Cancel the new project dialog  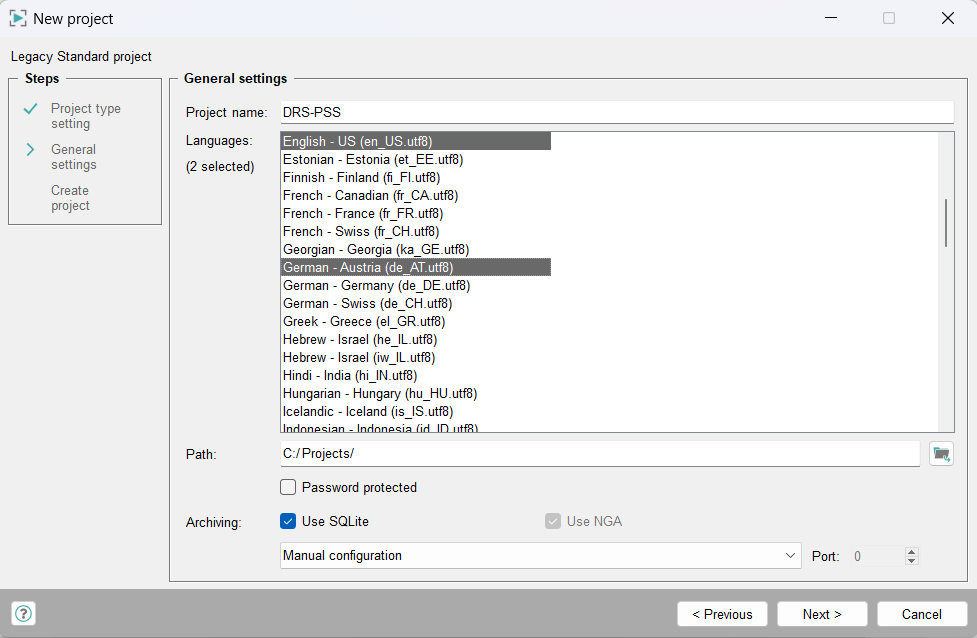coord(922,614)
